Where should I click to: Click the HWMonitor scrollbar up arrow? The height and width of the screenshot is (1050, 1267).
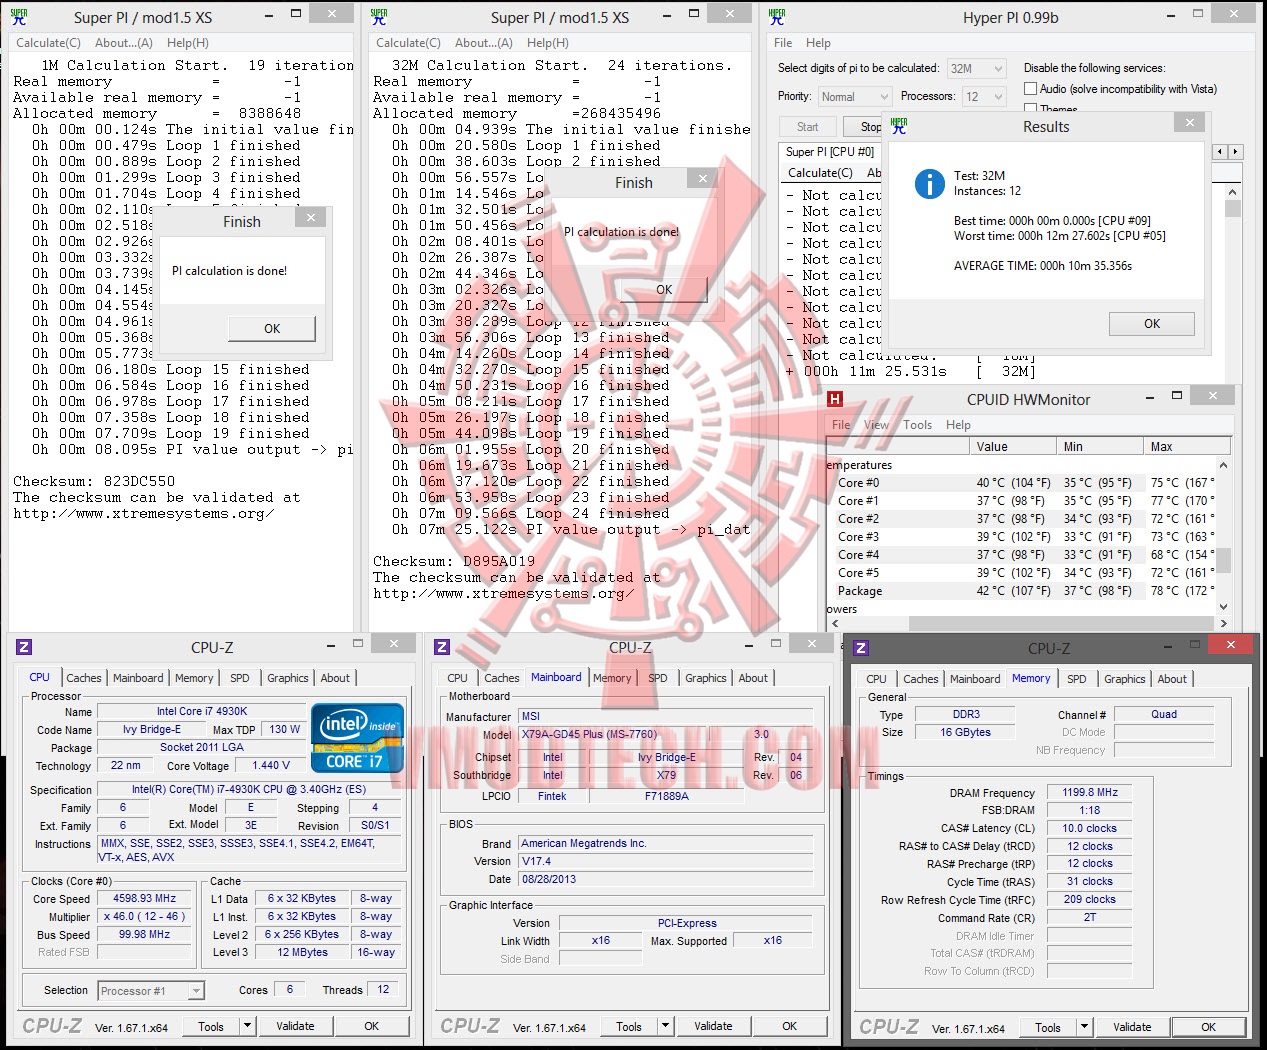(x=1224, y=466)
